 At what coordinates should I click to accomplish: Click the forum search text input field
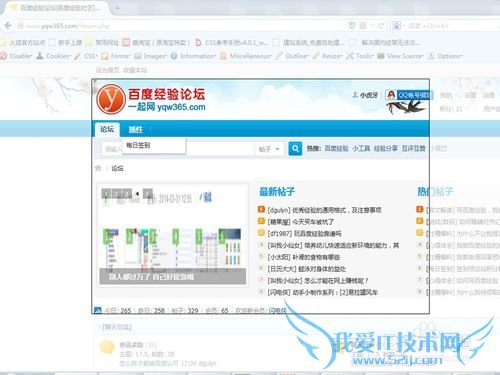[178, 149]
